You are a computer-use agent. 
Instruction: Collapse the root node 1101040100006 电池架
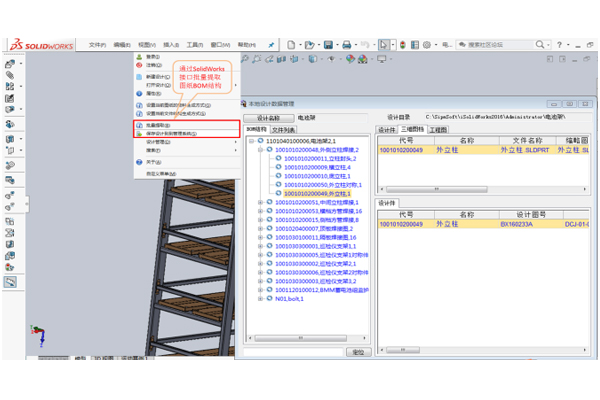(x=251, y=141)
